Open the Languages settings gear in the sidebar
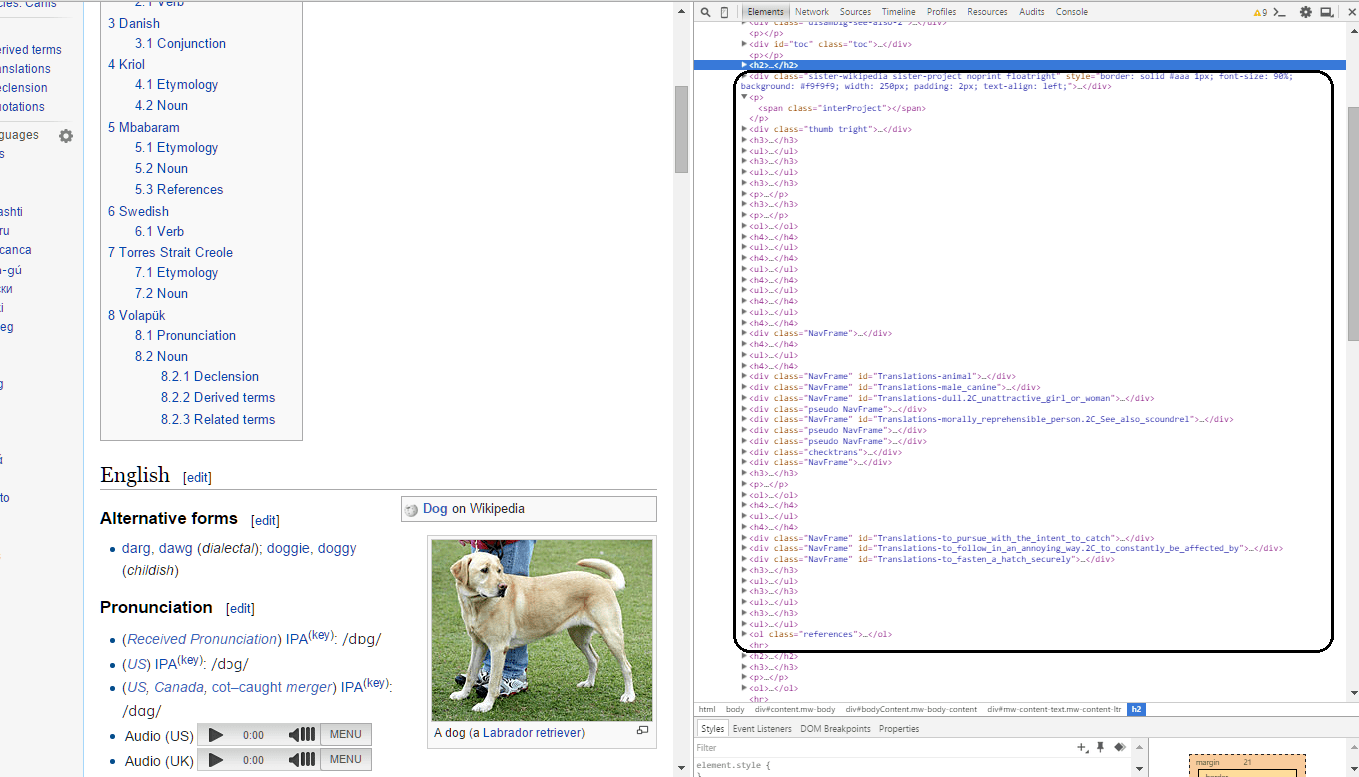The width and height of the screenshot is (1359, 777). pyautogui.click(x=65, y=135)
